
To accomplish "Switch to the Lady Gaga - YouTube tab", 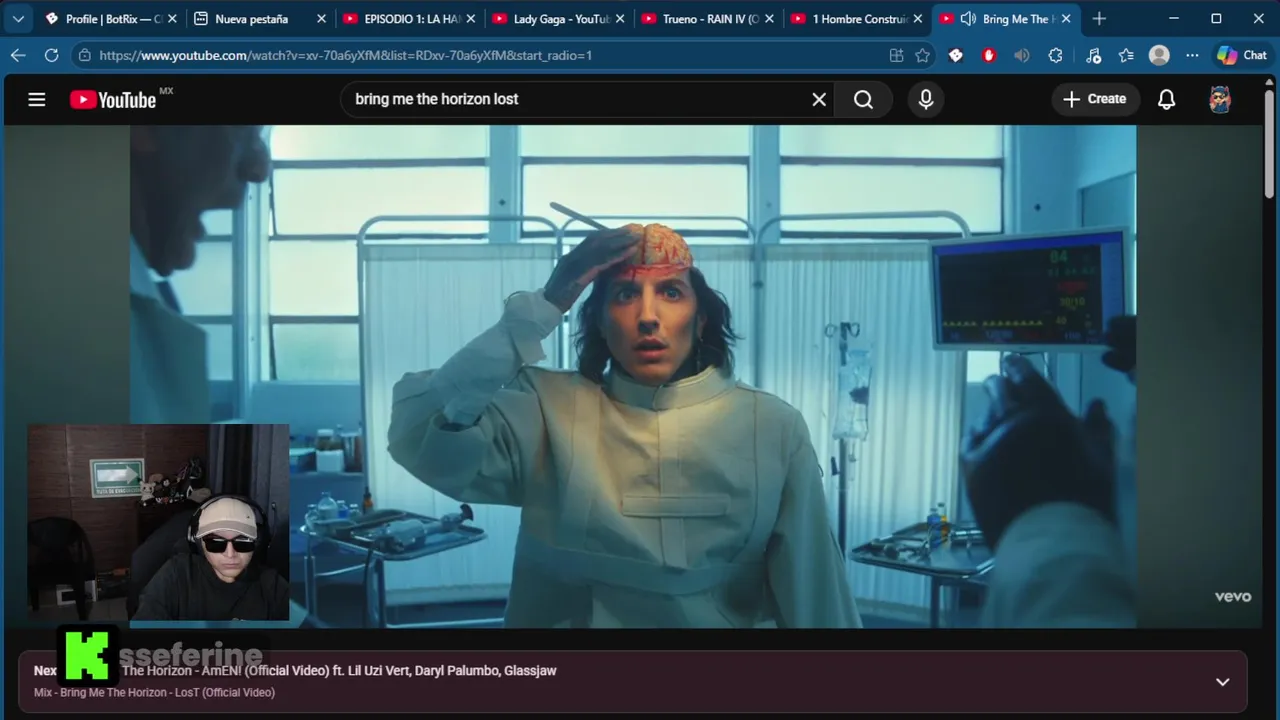I will coord(558,18).
